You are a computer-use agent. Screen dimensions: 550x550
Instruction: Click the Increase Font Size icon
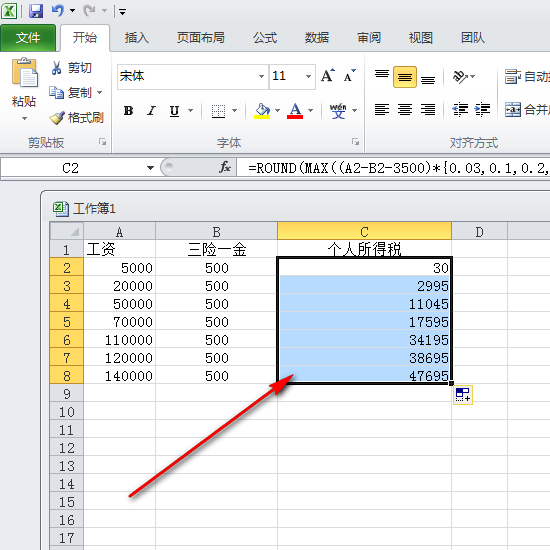(328, 75)
